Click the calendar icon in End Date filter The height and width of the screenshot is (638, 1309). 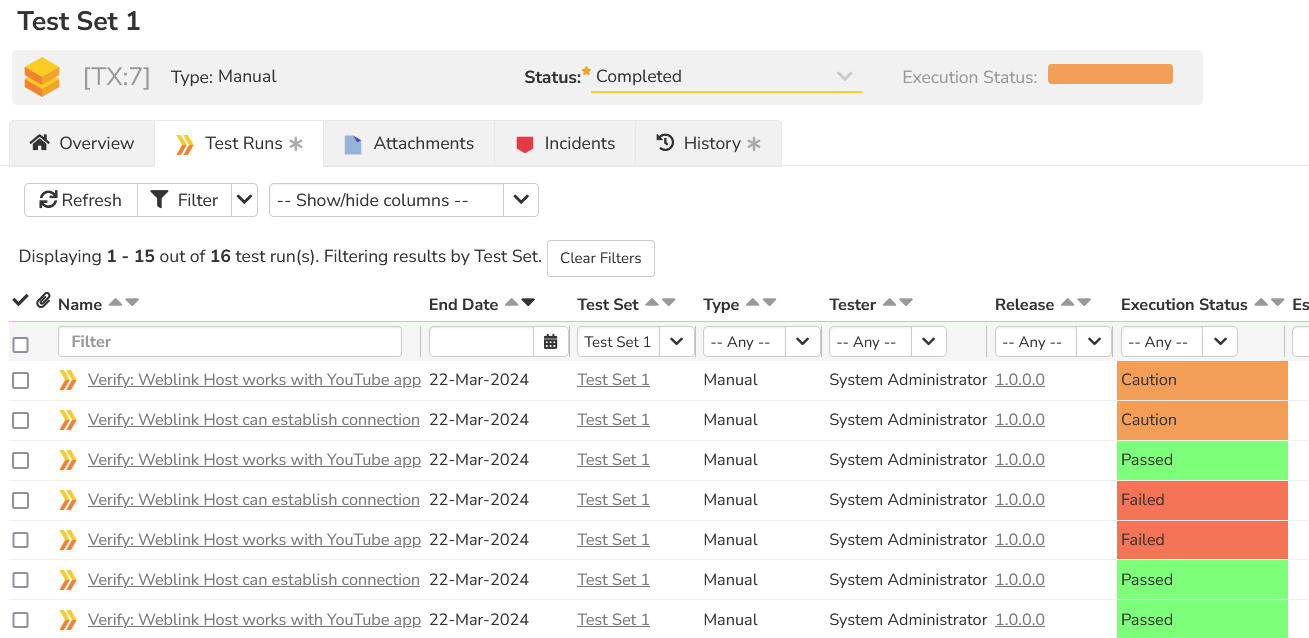[550, 342]
